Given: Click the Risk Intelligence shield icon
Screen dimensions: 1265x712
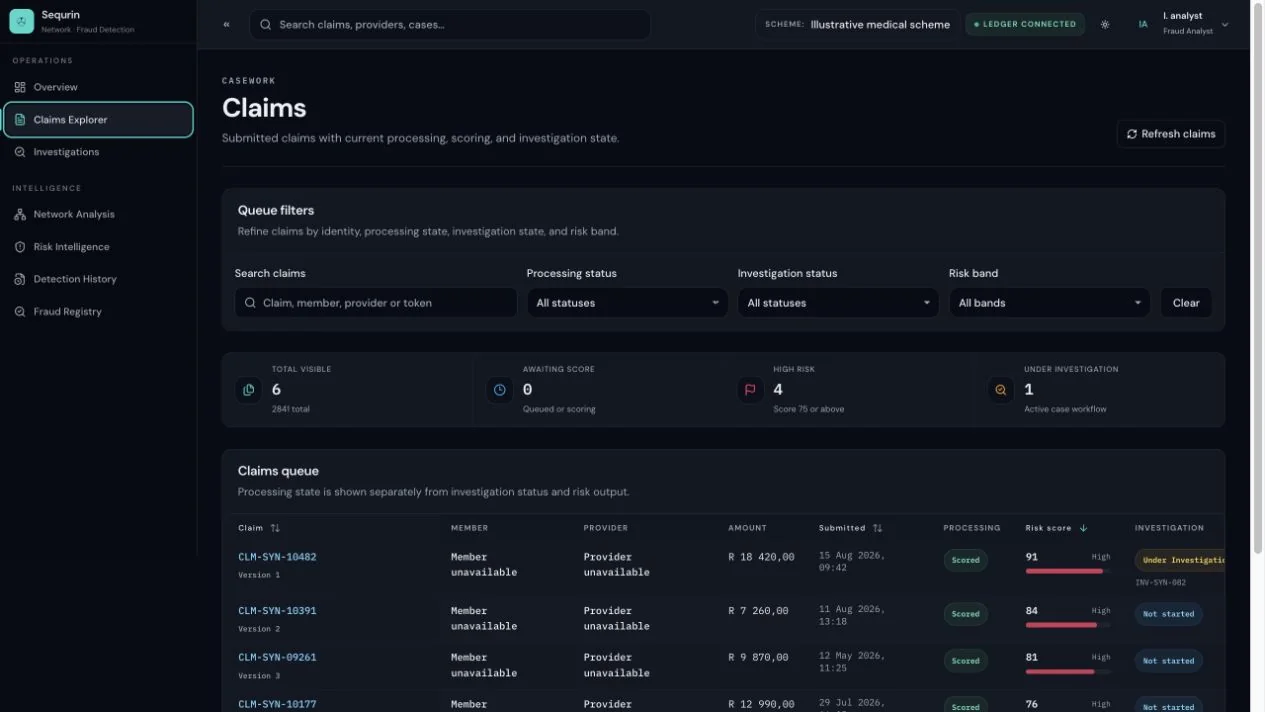Looking at the screenshot, I should [20, 247].
